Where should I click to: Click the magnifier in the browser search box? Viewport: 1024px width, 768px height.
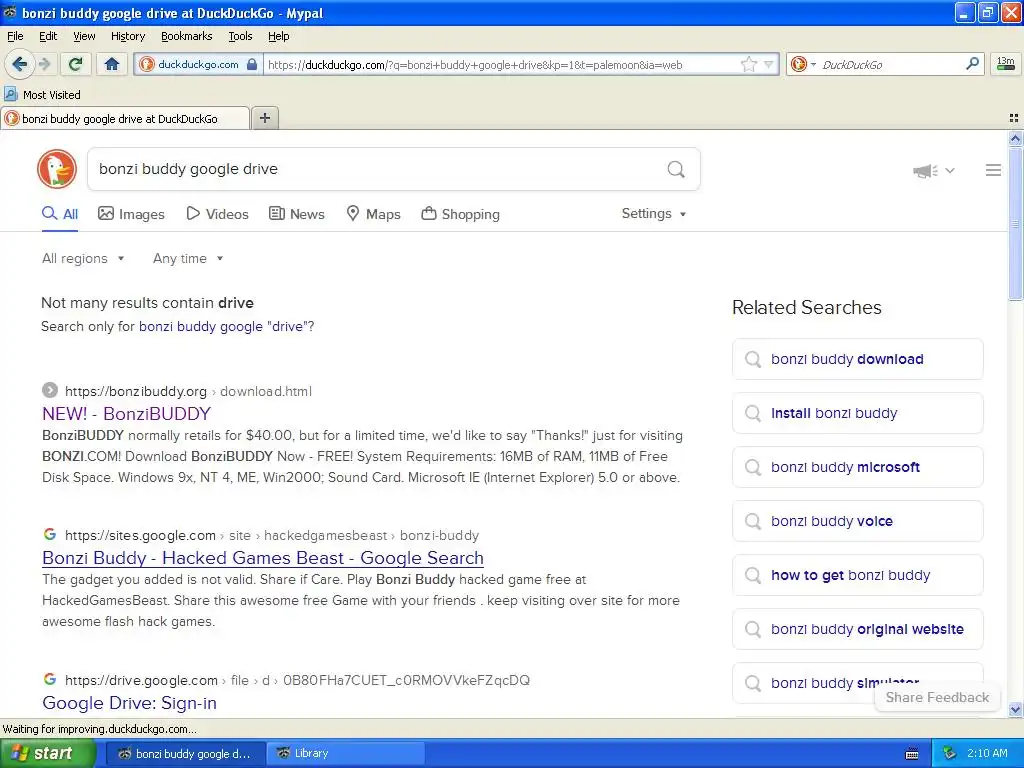pyautogui.click(x=972, y=64)
